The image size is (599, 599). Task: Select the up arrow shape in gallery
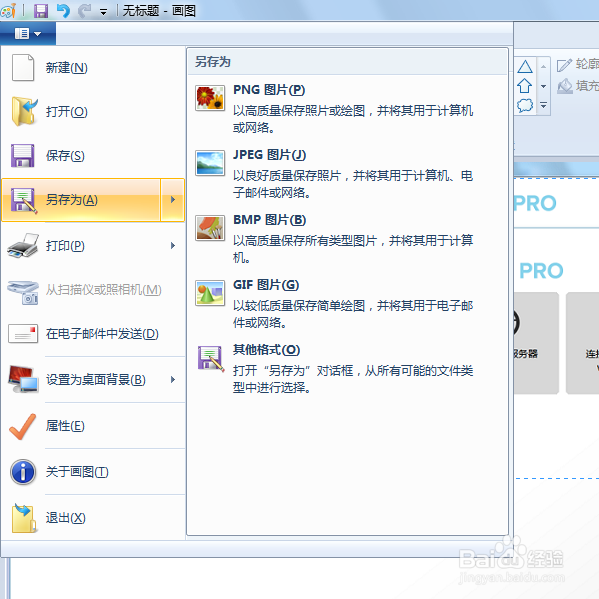coord(524,86)
